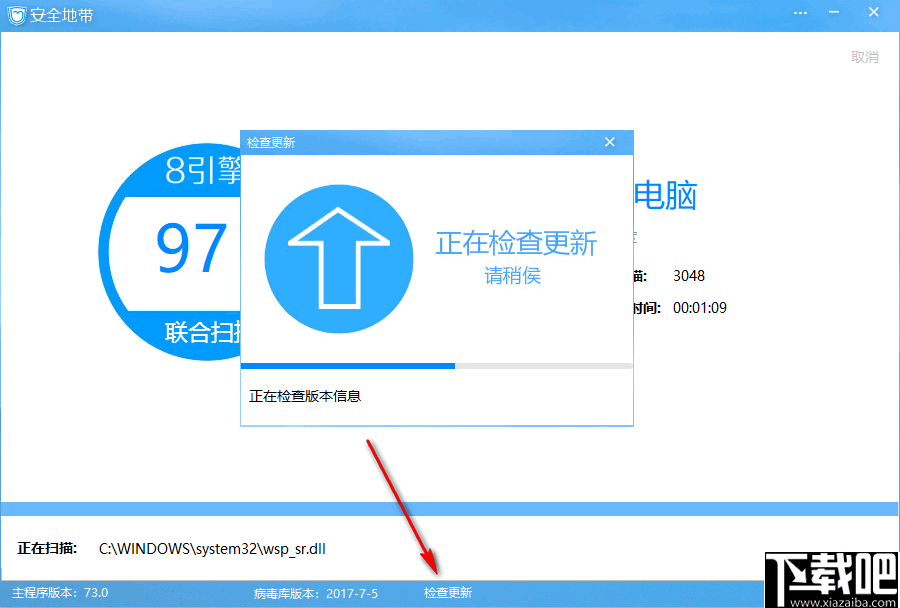Close the 检查更新 update dialog
The height and width of the screenshot is (608, 900).
610,142
